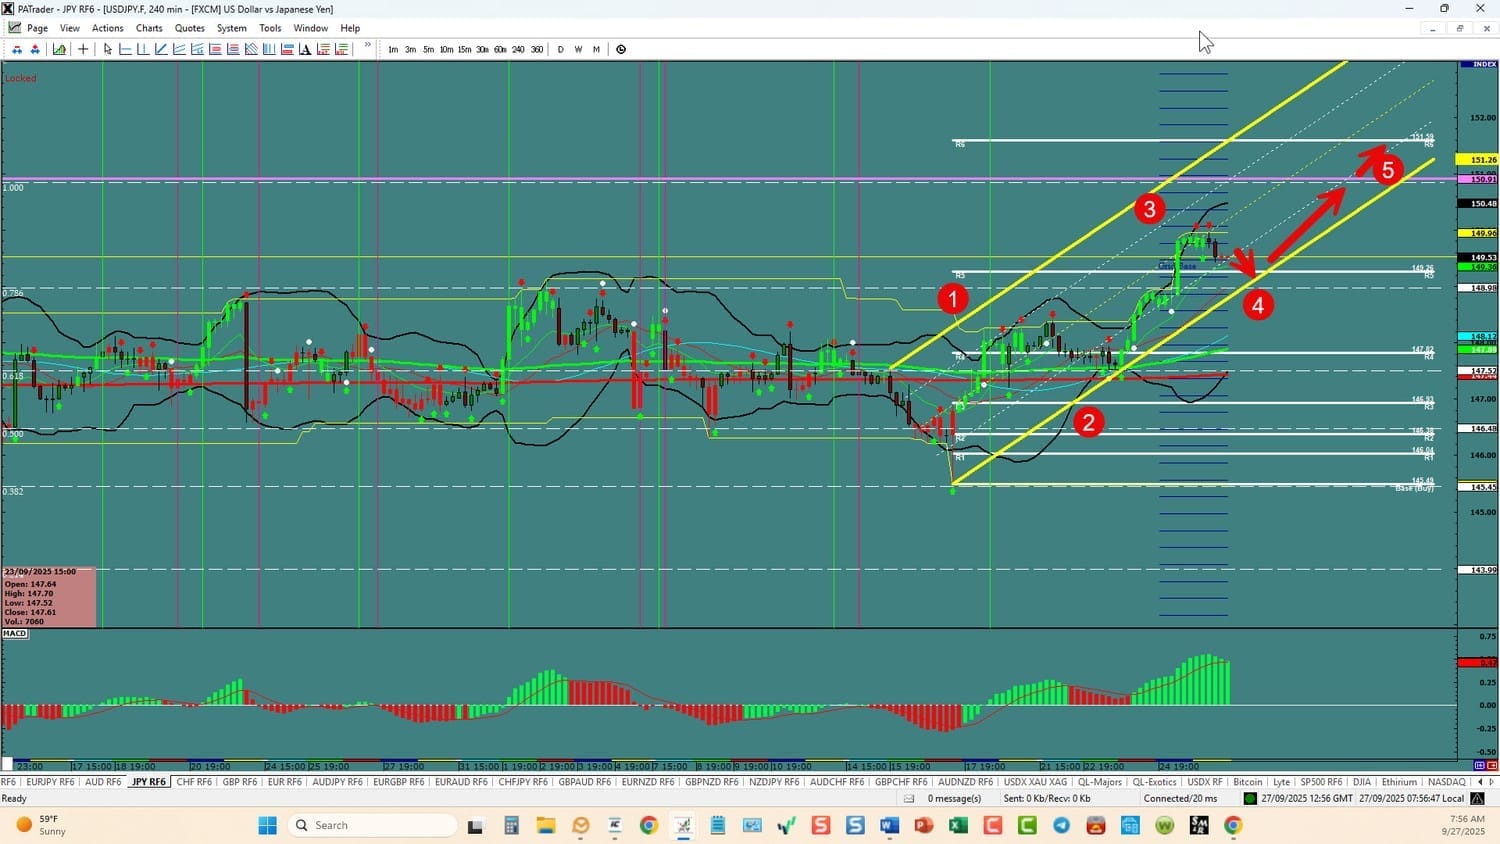Image resolution: width=1500 pixels, height=844 pixels.
Task: Click the MACD indicator label
Action: (x=15, y=634)
